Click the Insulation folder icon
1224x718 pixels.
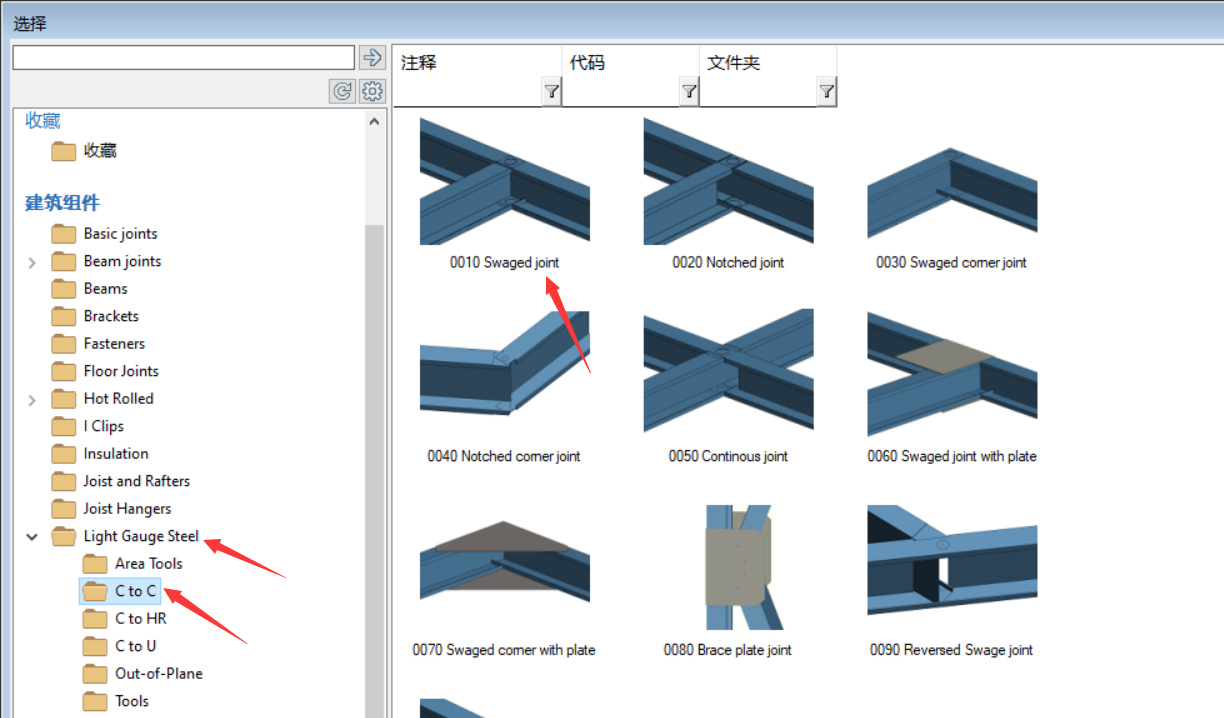[64, 454]
